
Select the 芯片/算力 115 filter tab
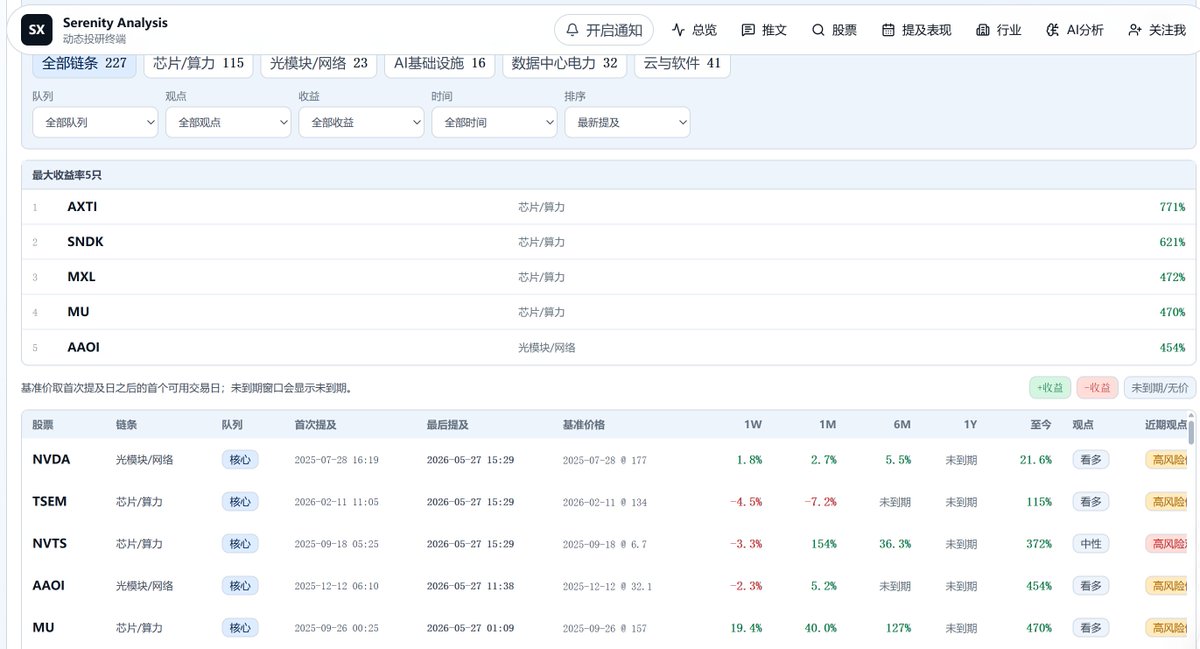click(199, 63)
